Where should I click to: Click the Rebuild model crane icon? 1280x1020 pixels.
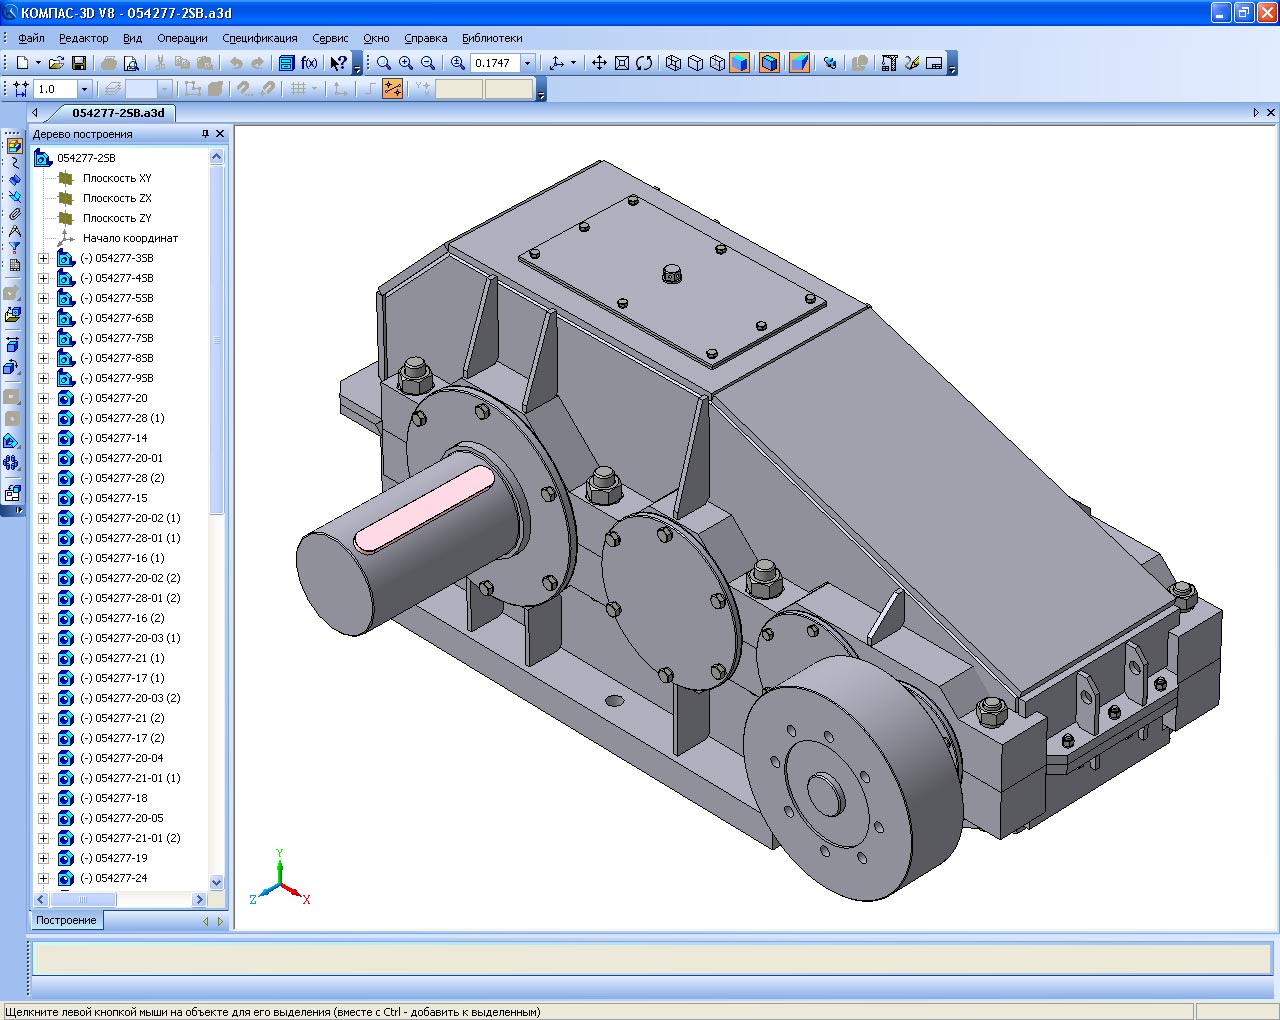pyautogui.click(x=889, y=63)
